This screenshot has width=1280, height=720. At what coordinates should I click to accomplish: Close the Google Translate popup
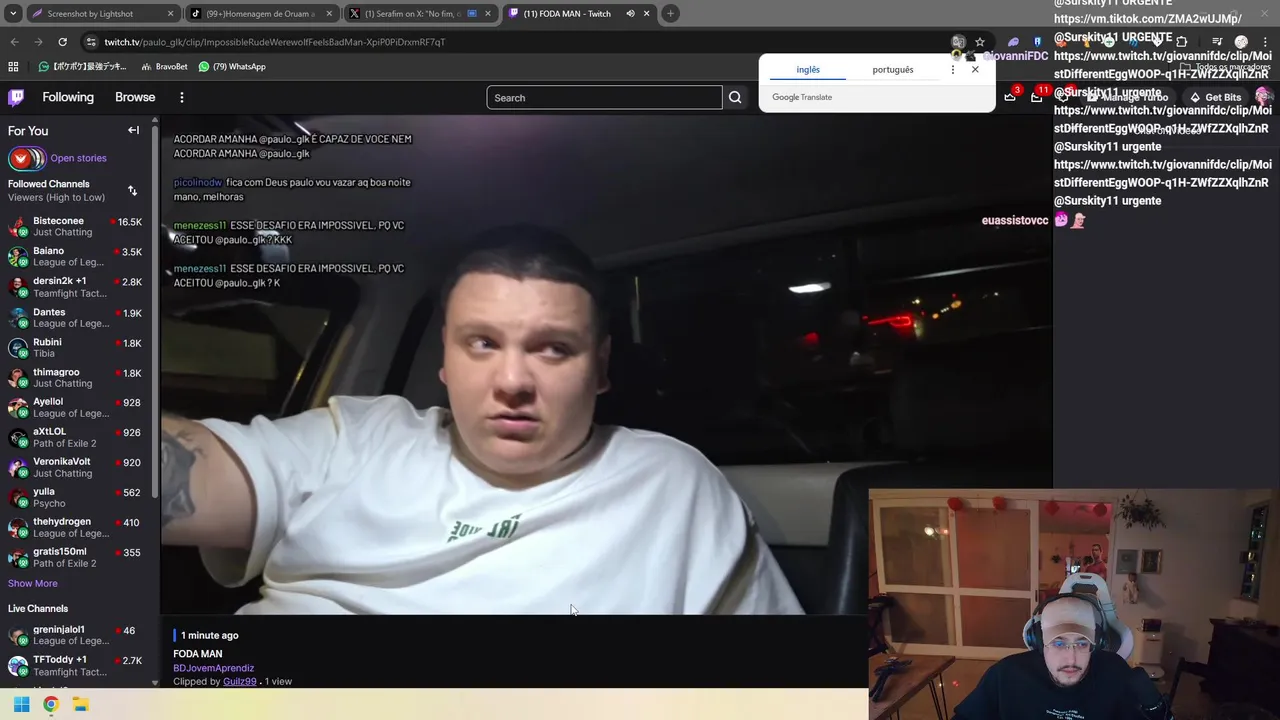click(x=975, y=69)
